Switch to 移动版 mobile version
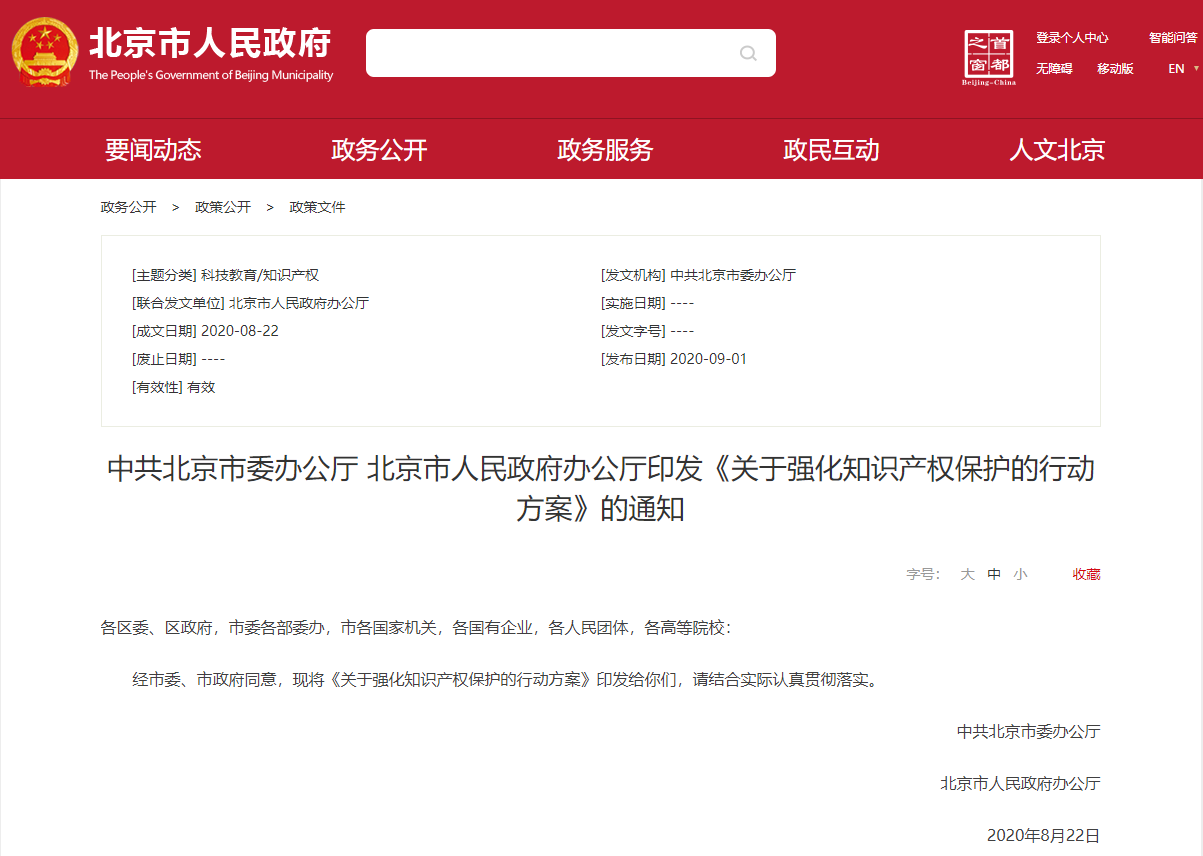Screen dimensions: 1203x856 (1114, 69)
